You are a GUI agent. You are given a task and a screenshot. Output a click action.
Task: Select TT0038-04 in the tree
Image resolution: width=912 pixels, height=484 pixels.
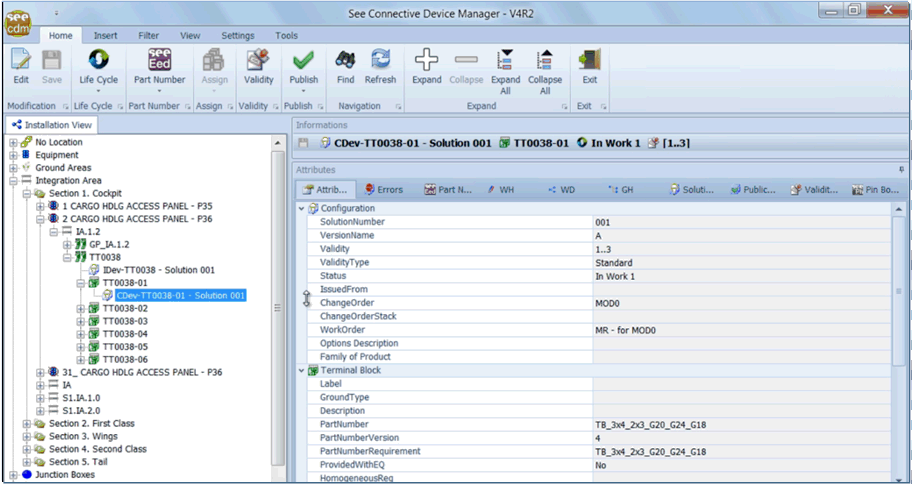click(x=125, y=334)
